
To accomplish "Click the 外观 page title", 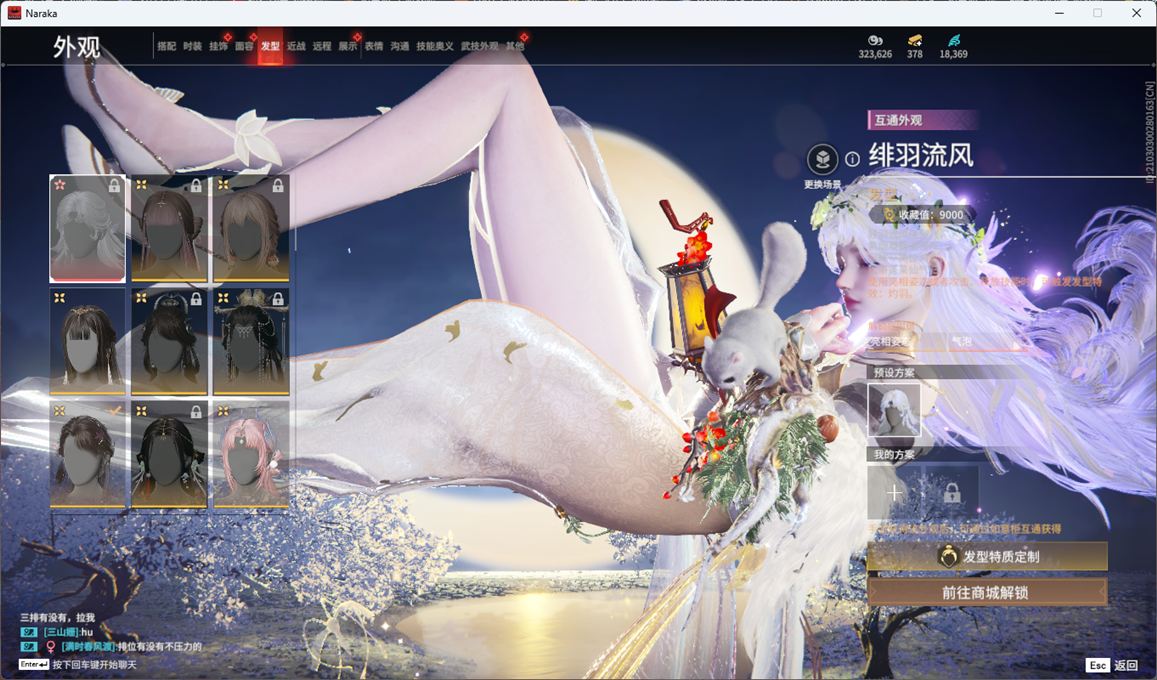I will [76, 46].
